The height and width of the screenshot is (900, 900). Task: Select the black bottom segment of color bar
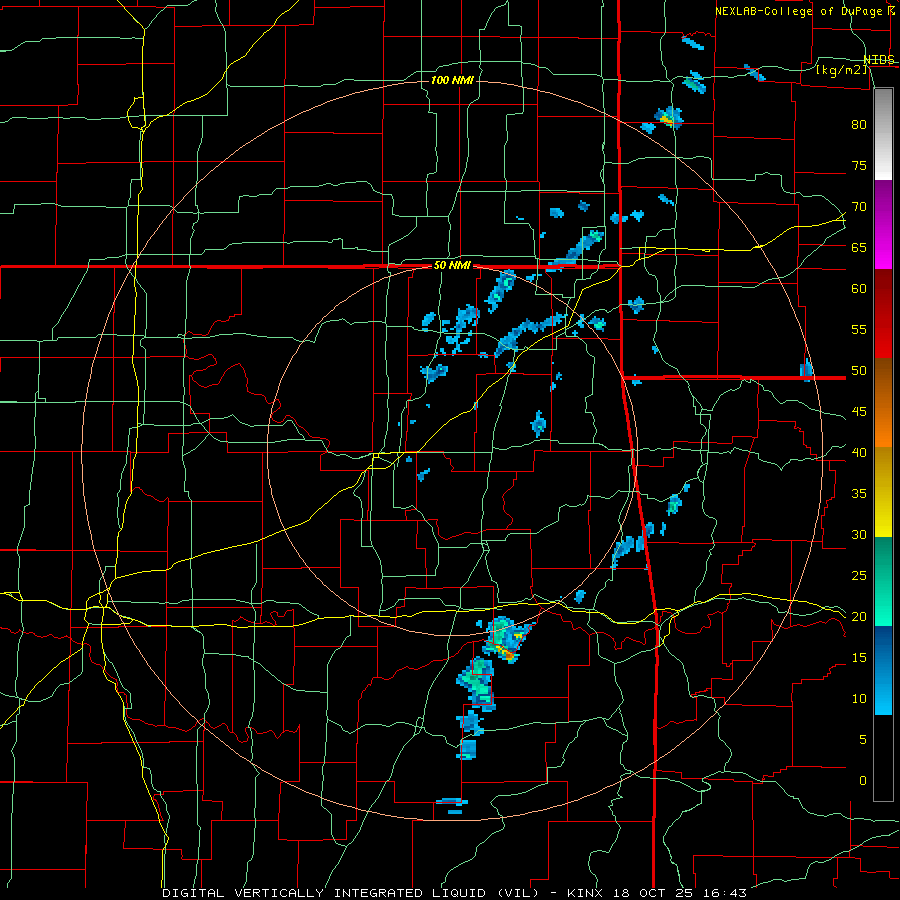coord(883,758)
